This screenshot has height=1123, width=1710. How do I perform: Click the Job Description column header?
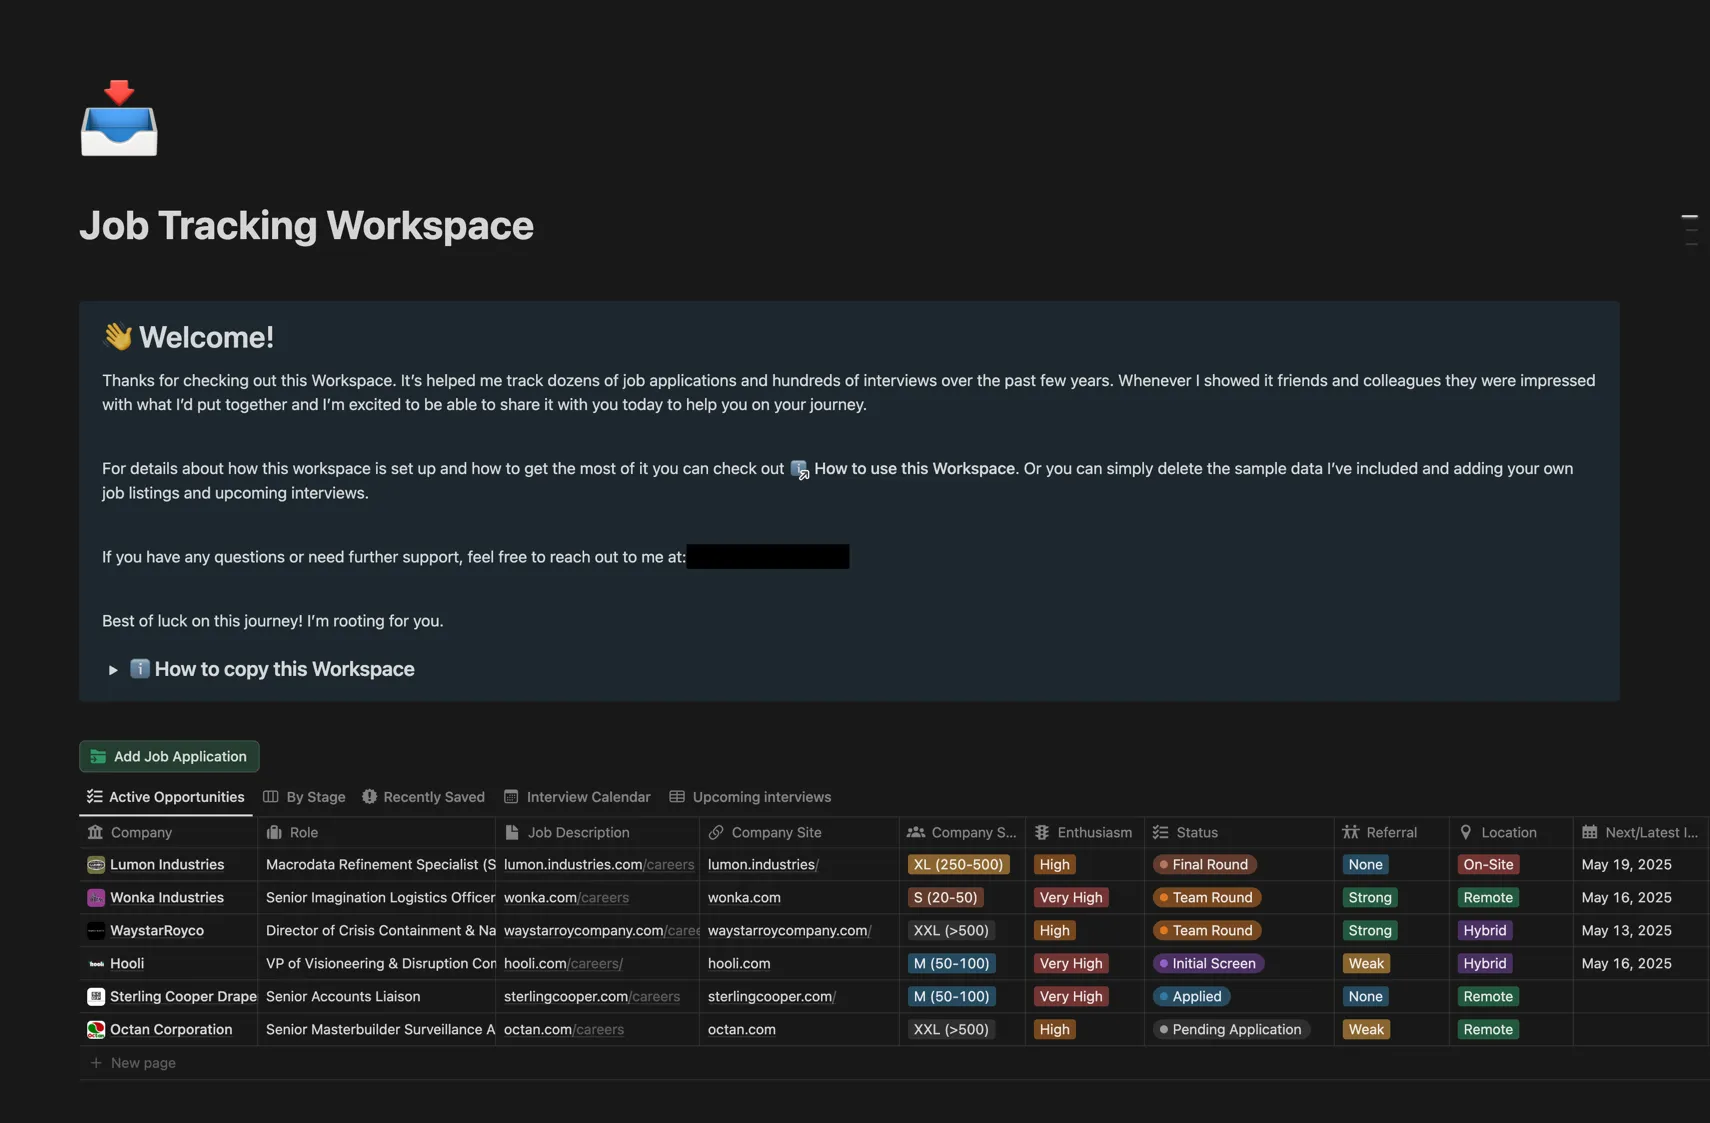[597, 832]
